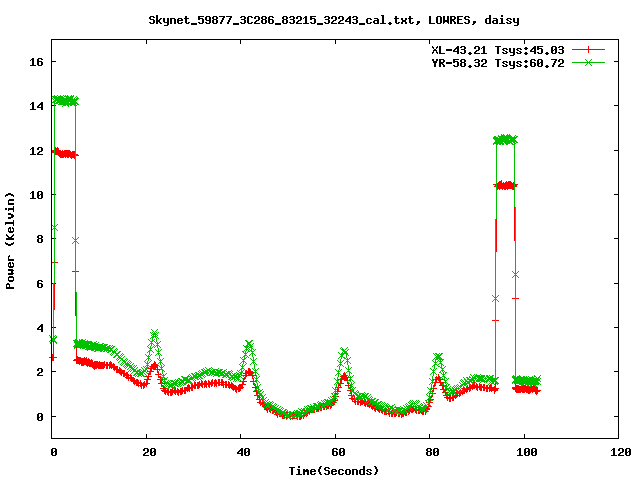Click the green legend line sample
Image resolution: width=640 pixels, height=480 pixels.
point(588,62)
